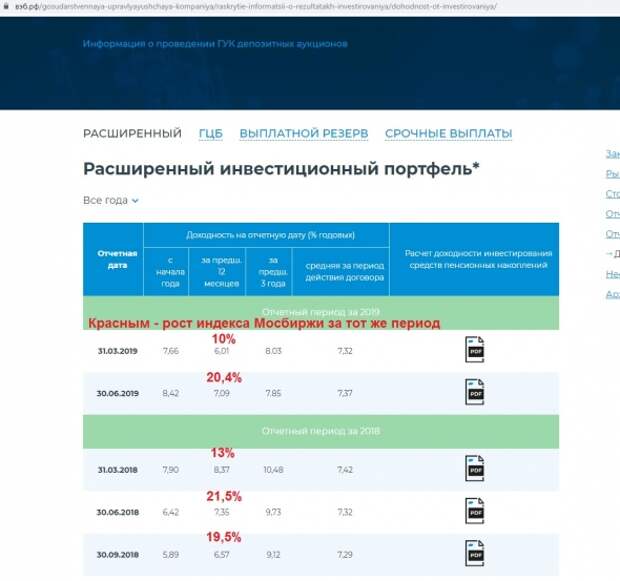This screenshot has height=581, width=620.
Task: Select date cell 30.09.2018
Action: click(117, 555)
